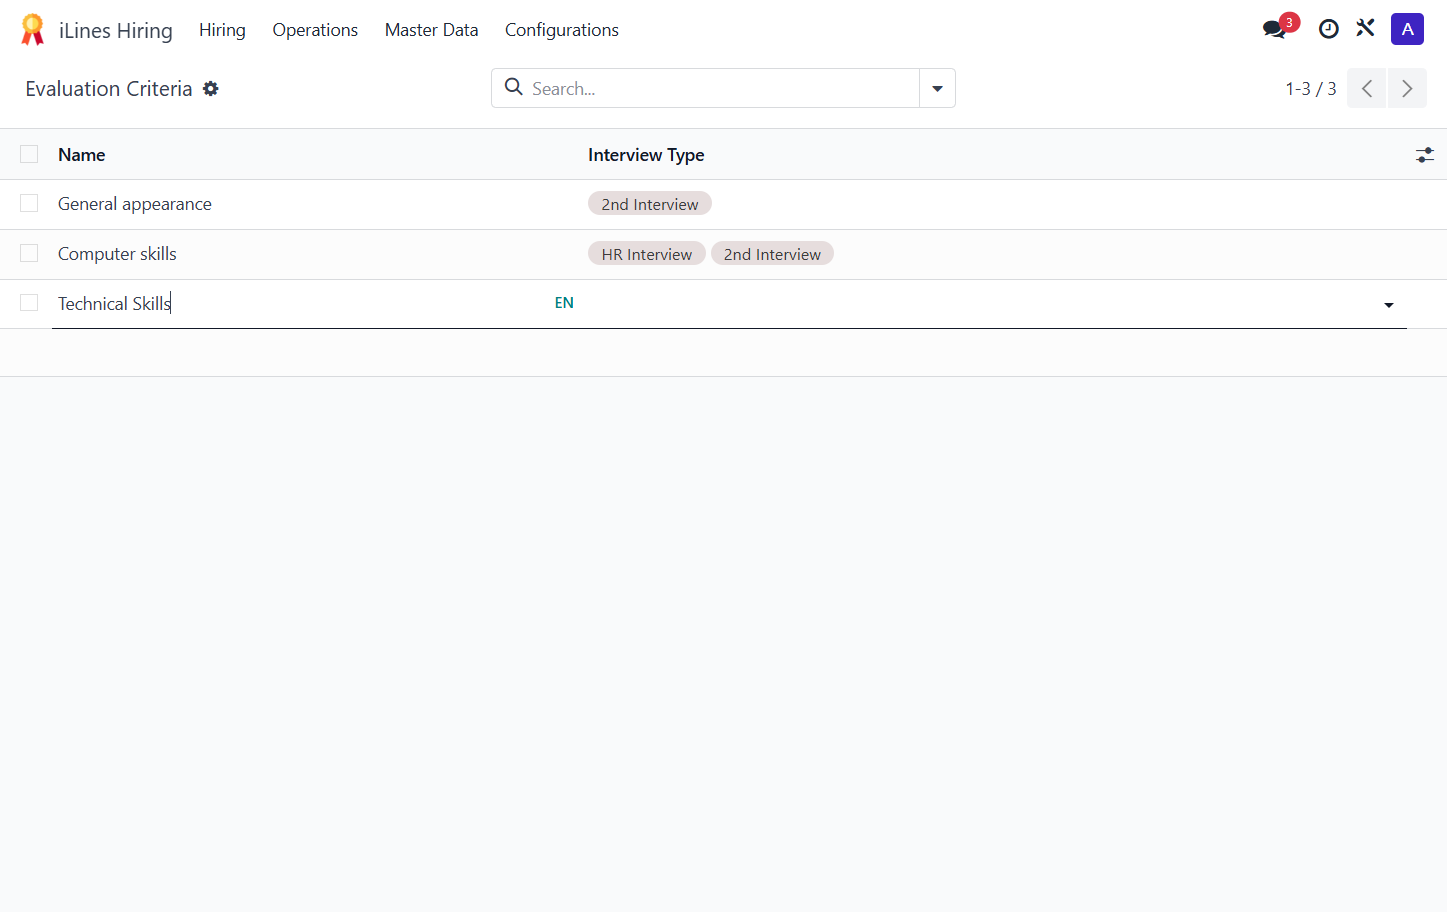Select the General appearance row checkbox
1447x912 pixels.
(29, 204)
